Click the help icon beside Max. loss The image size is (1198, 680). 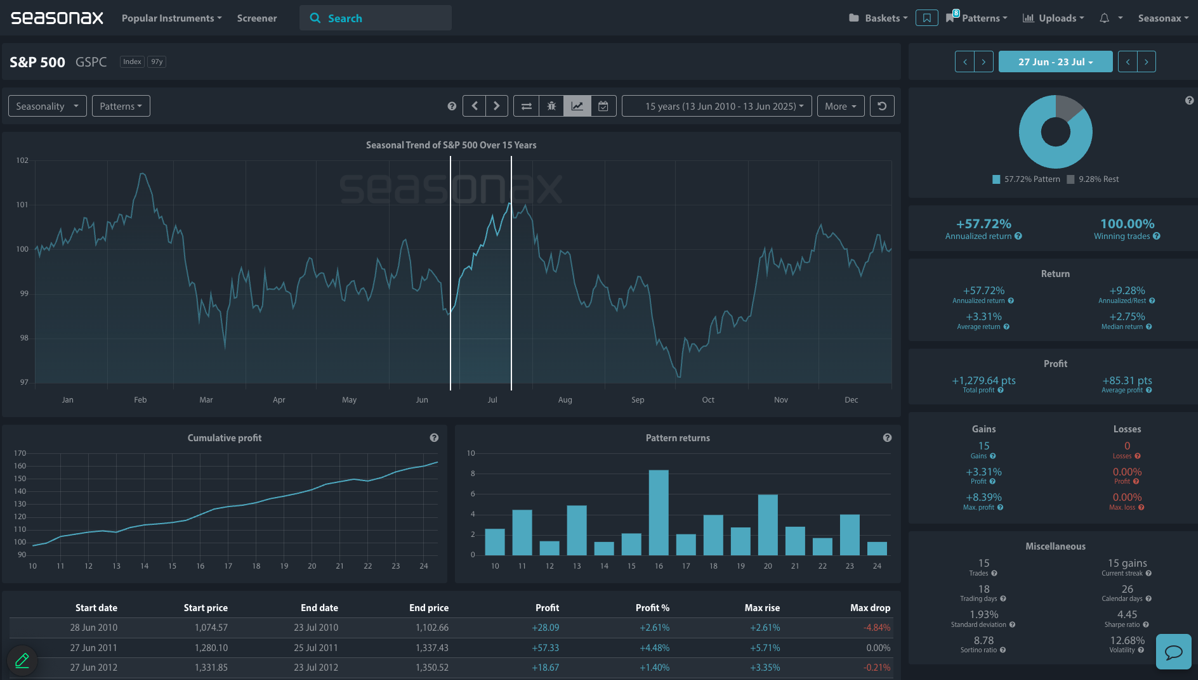pyautogui.click(x=1141, y=507)
